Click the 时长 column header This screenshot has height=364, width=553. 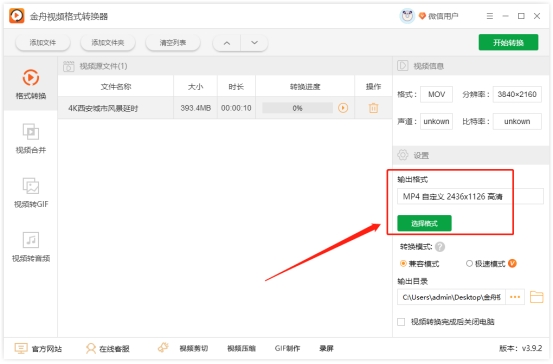236,86
